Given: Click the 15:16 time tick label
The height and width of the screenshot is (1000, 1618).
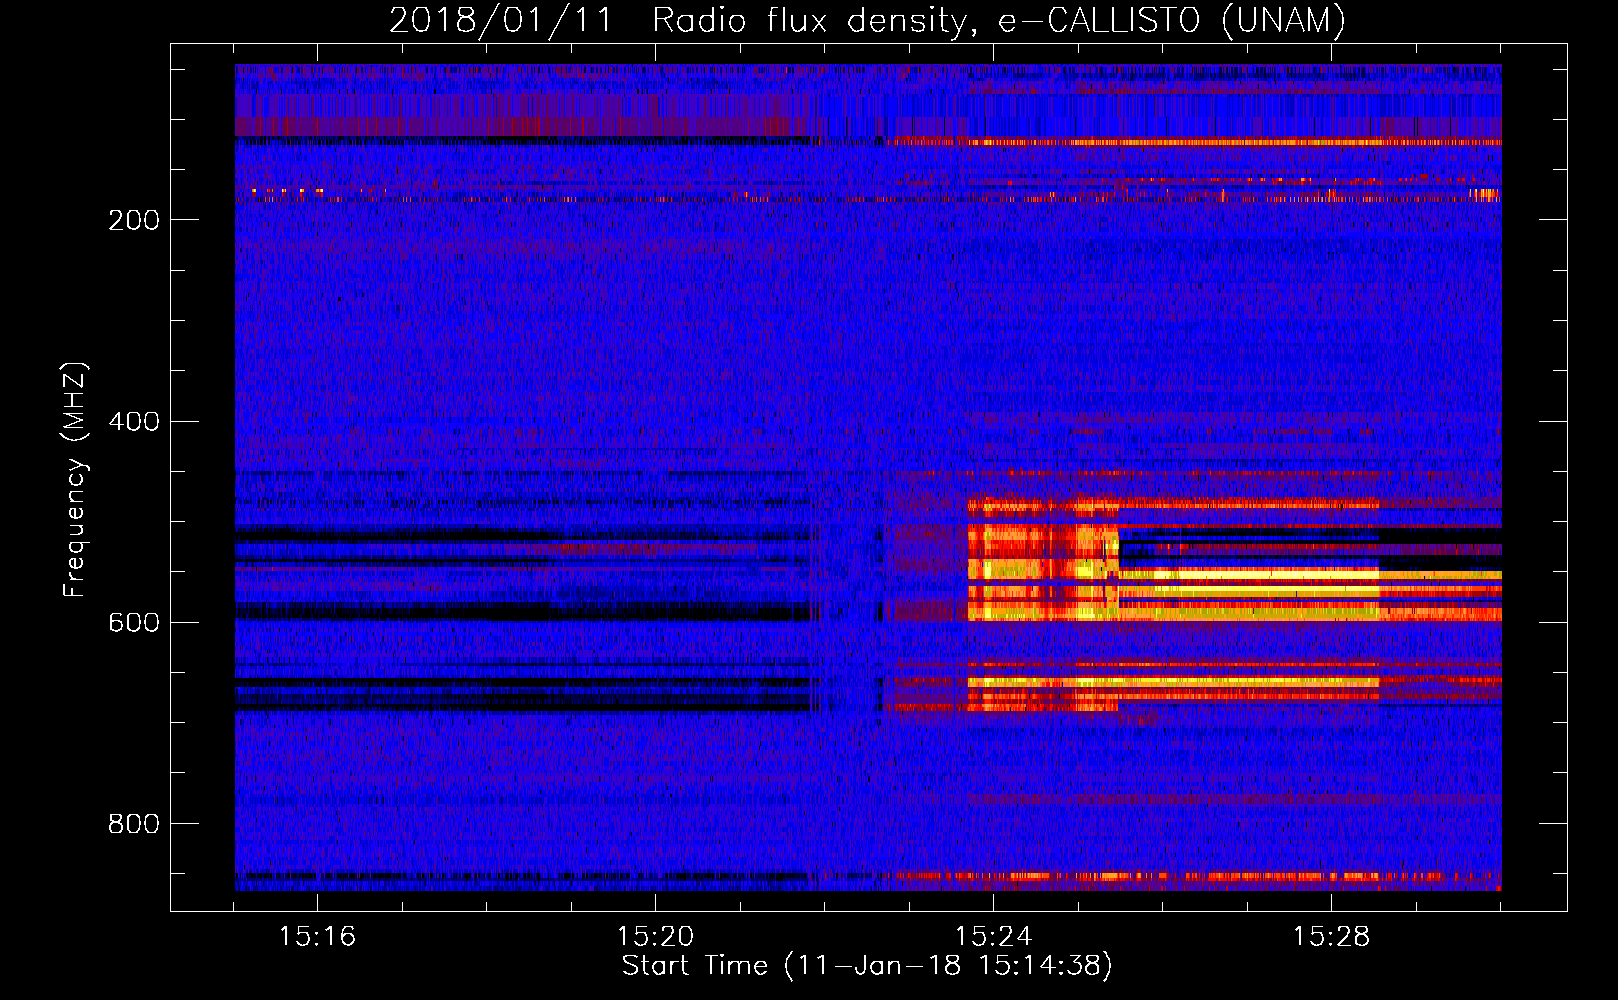Looking at the screenshot, I should tap(317, 937).
